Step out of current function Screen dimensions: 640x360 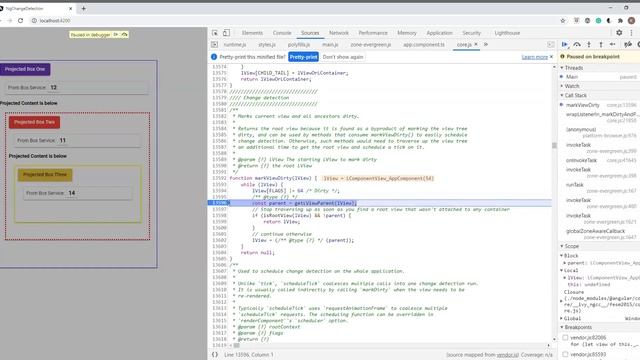coord(600,44)
